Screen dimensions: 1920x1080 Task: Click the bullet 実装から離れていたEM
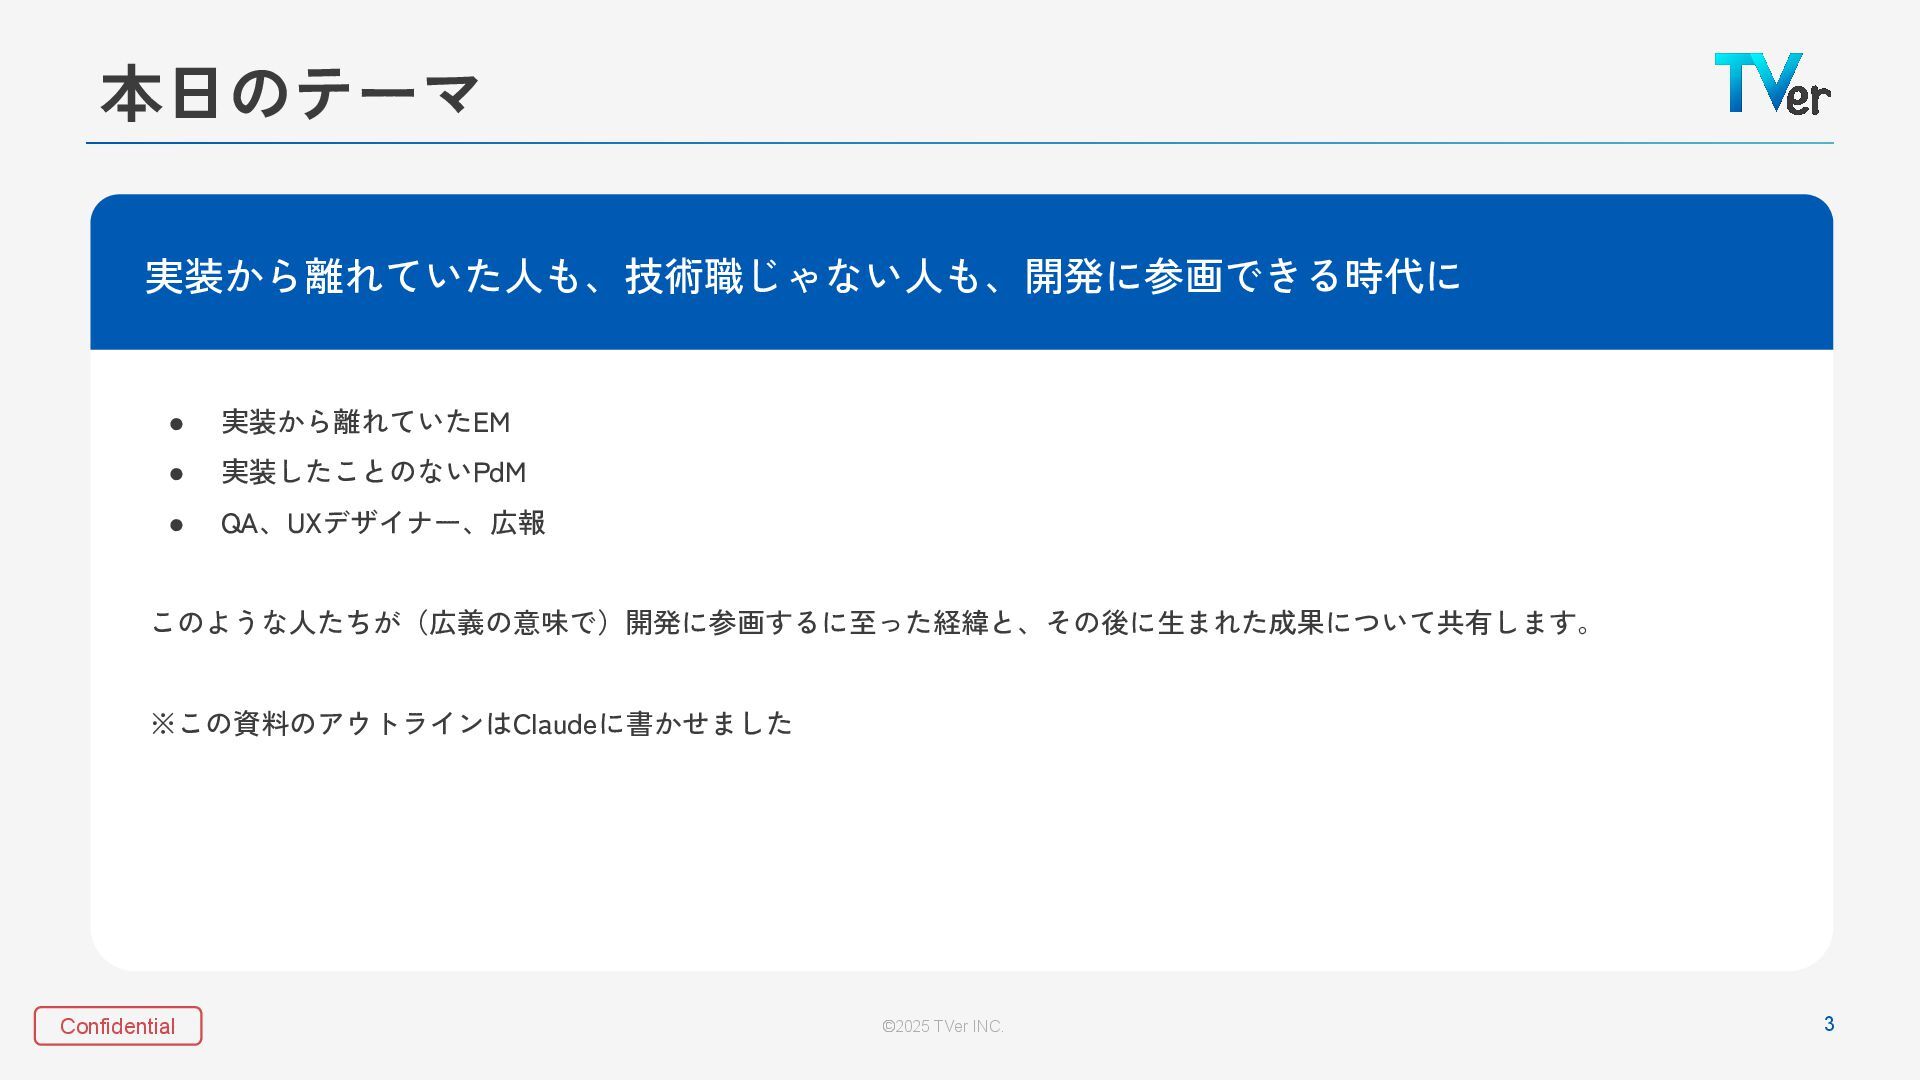click(x=365, y=422)
